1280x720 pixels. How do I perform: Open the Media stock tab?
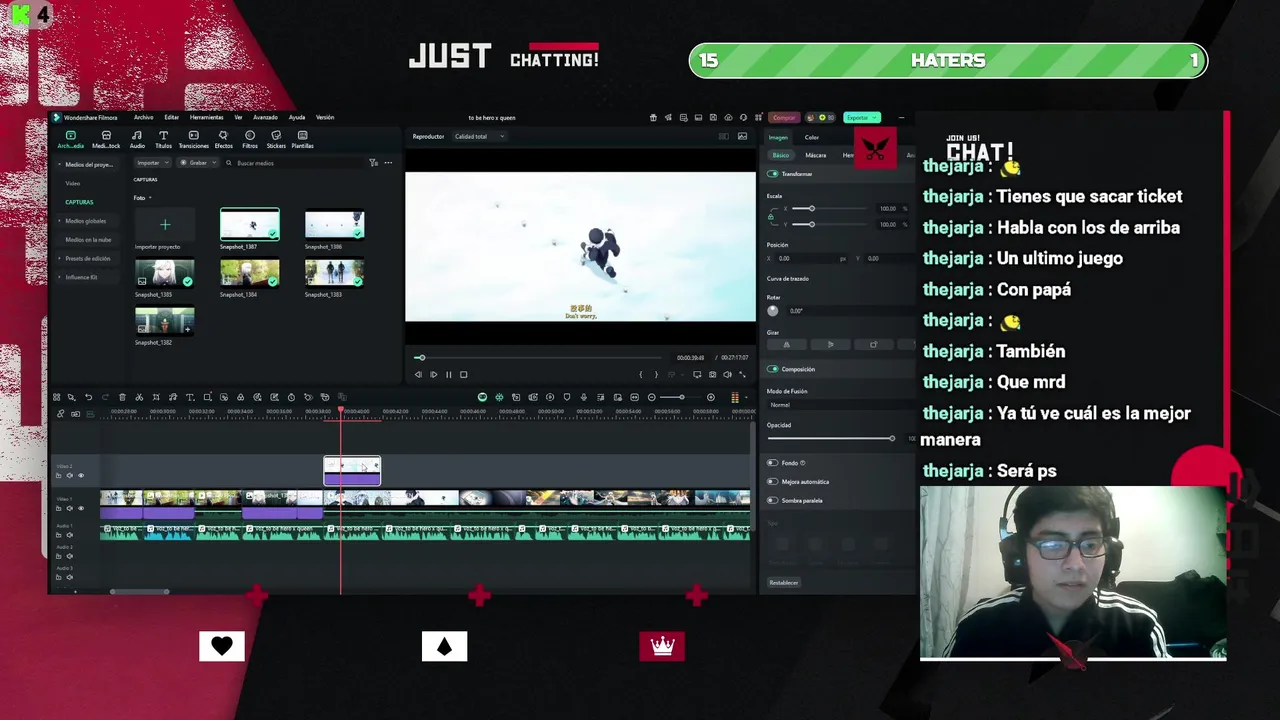point(106,139)
